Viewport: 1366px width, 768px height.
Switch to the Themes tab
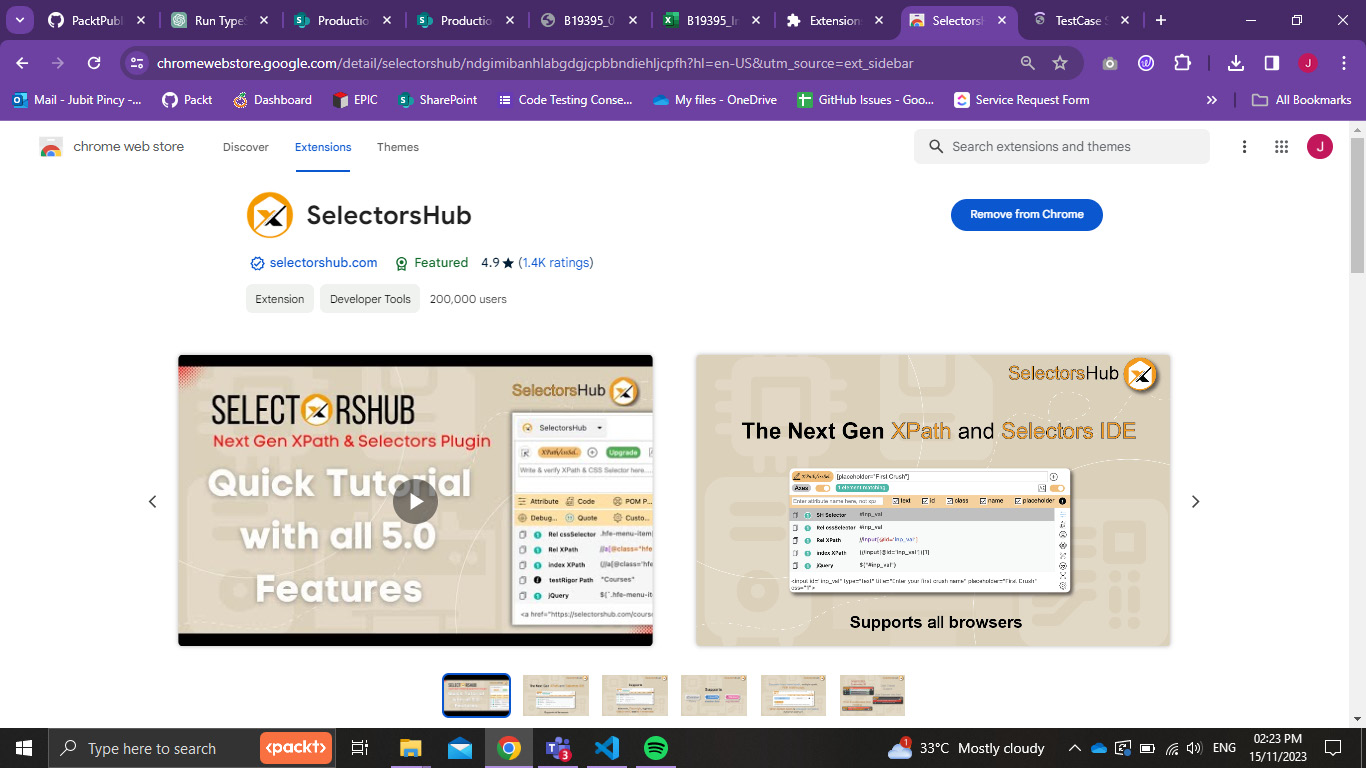(398, 147)
